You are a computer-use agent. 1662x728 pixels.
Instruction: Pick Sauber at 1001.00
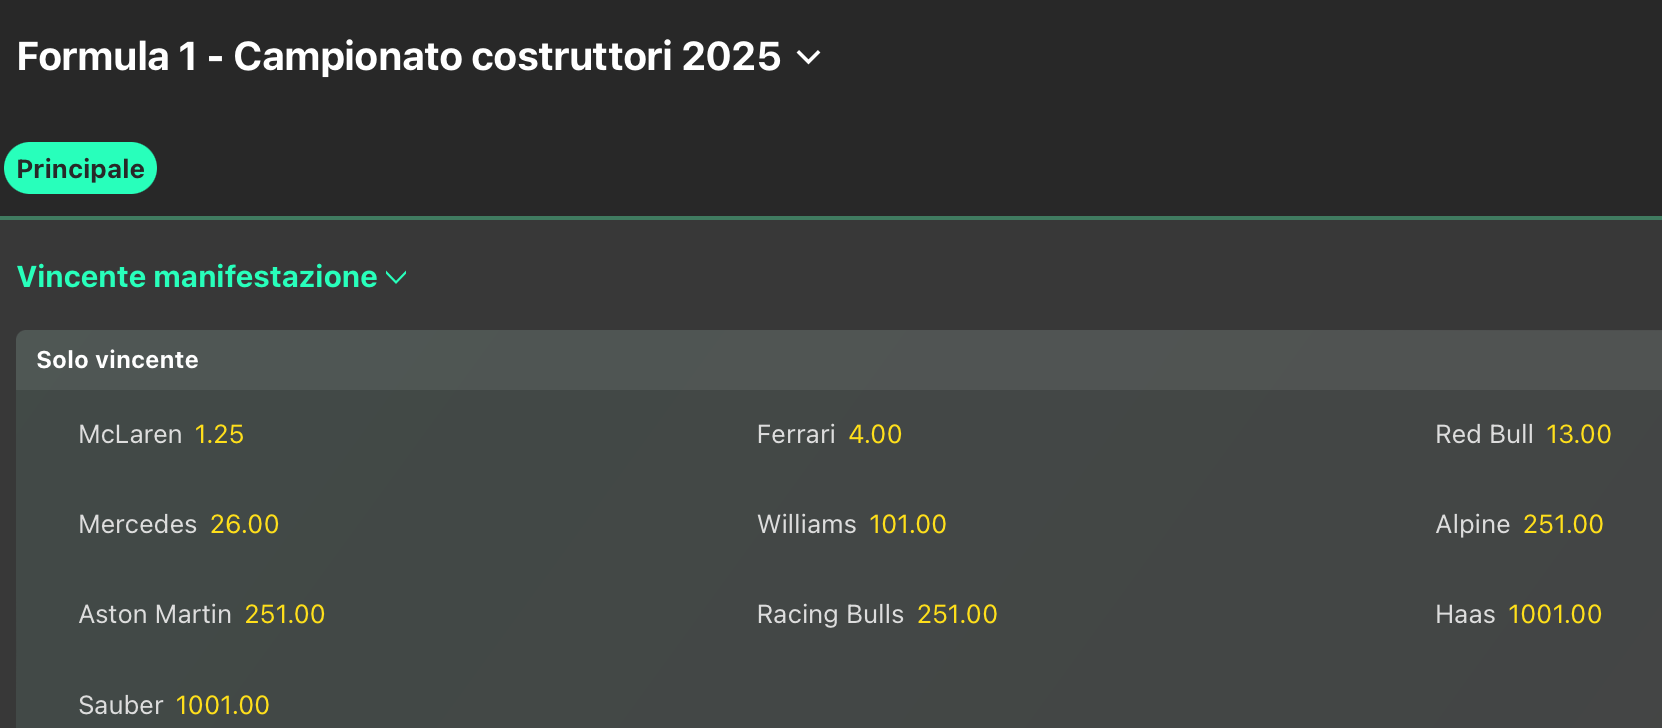click(222, 706)
